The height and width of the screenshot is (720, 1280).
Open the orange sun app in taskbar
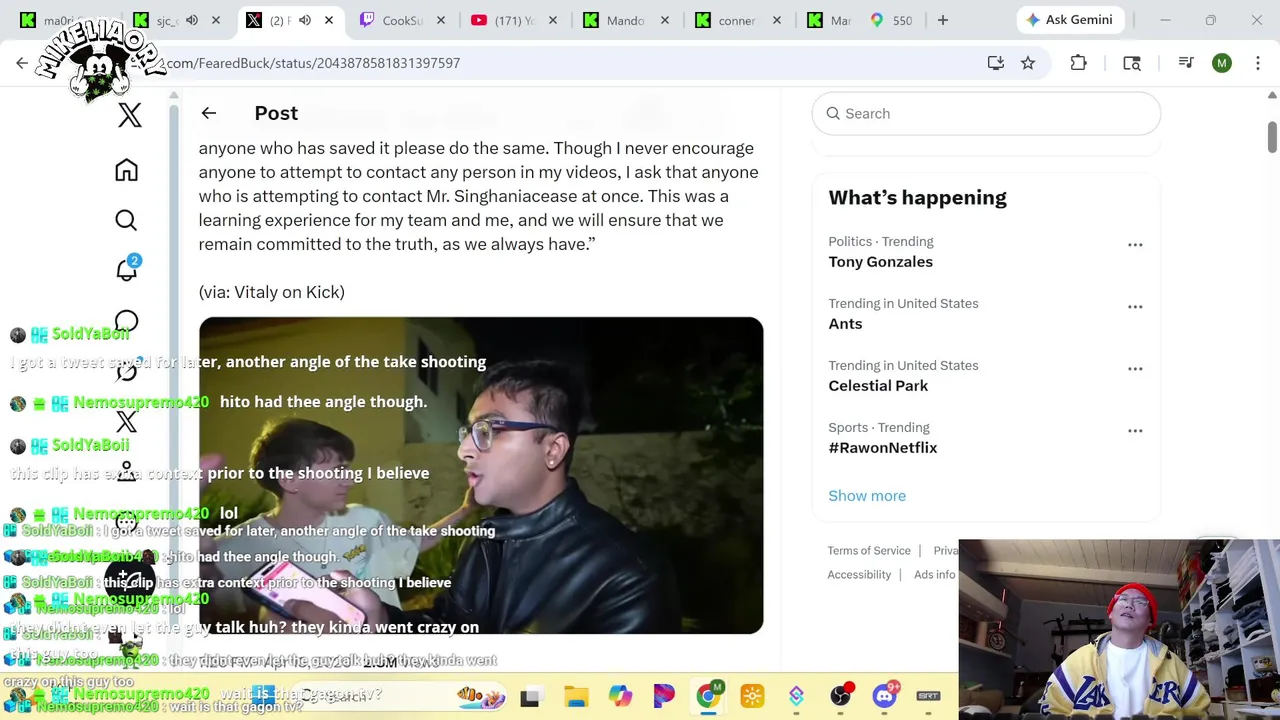(752, 696)
